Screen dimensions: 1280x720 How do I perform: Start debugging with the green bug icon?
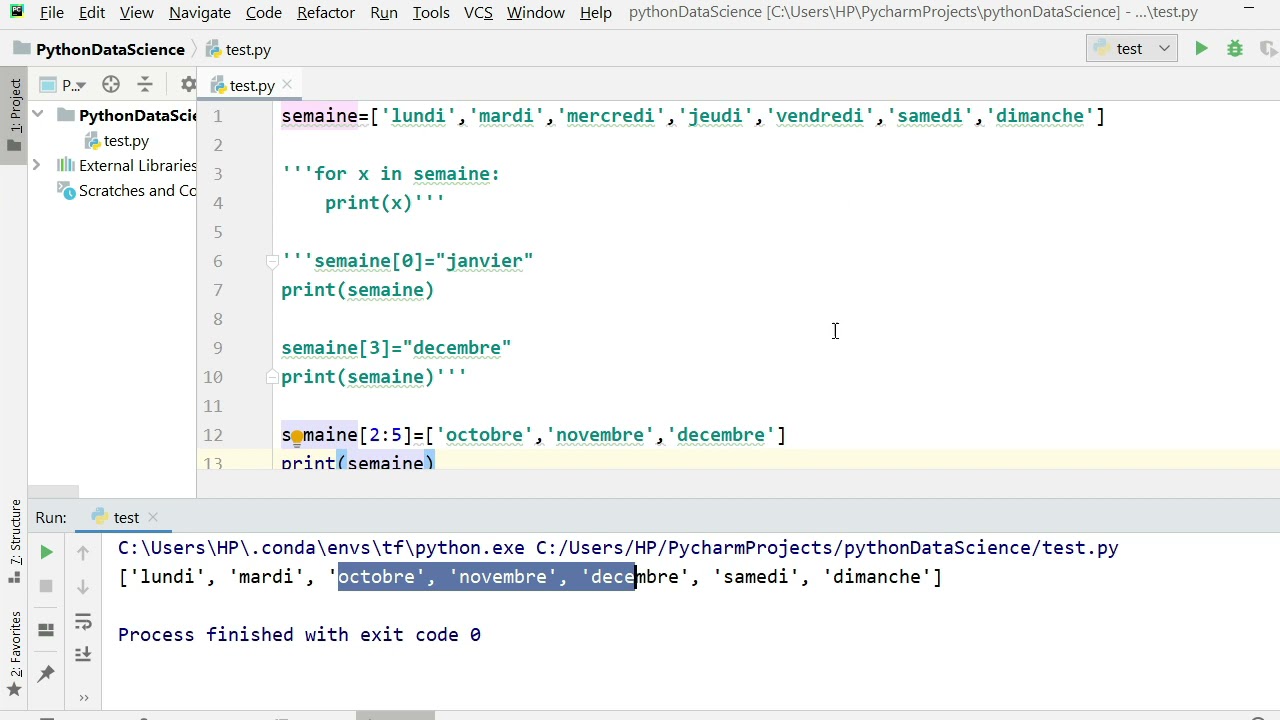[1235, 48]
